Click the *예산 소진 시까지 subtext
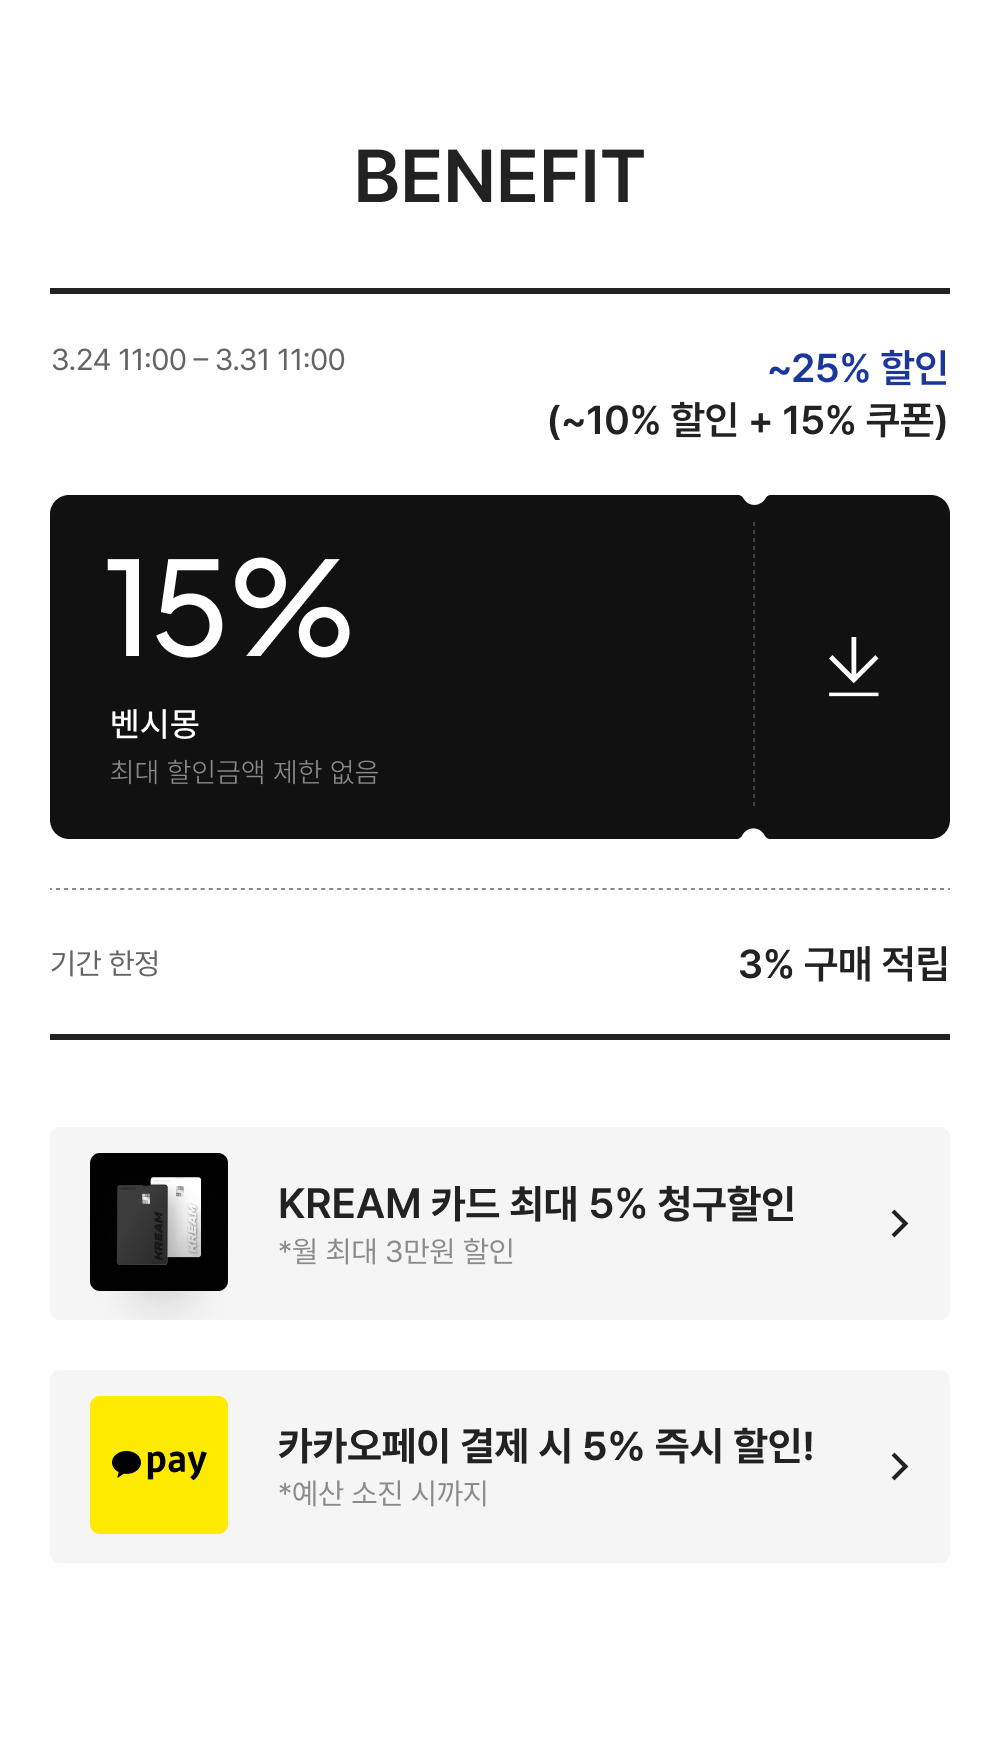This screenshot has height=1743, width=1000. click(x=383, y=1494)
